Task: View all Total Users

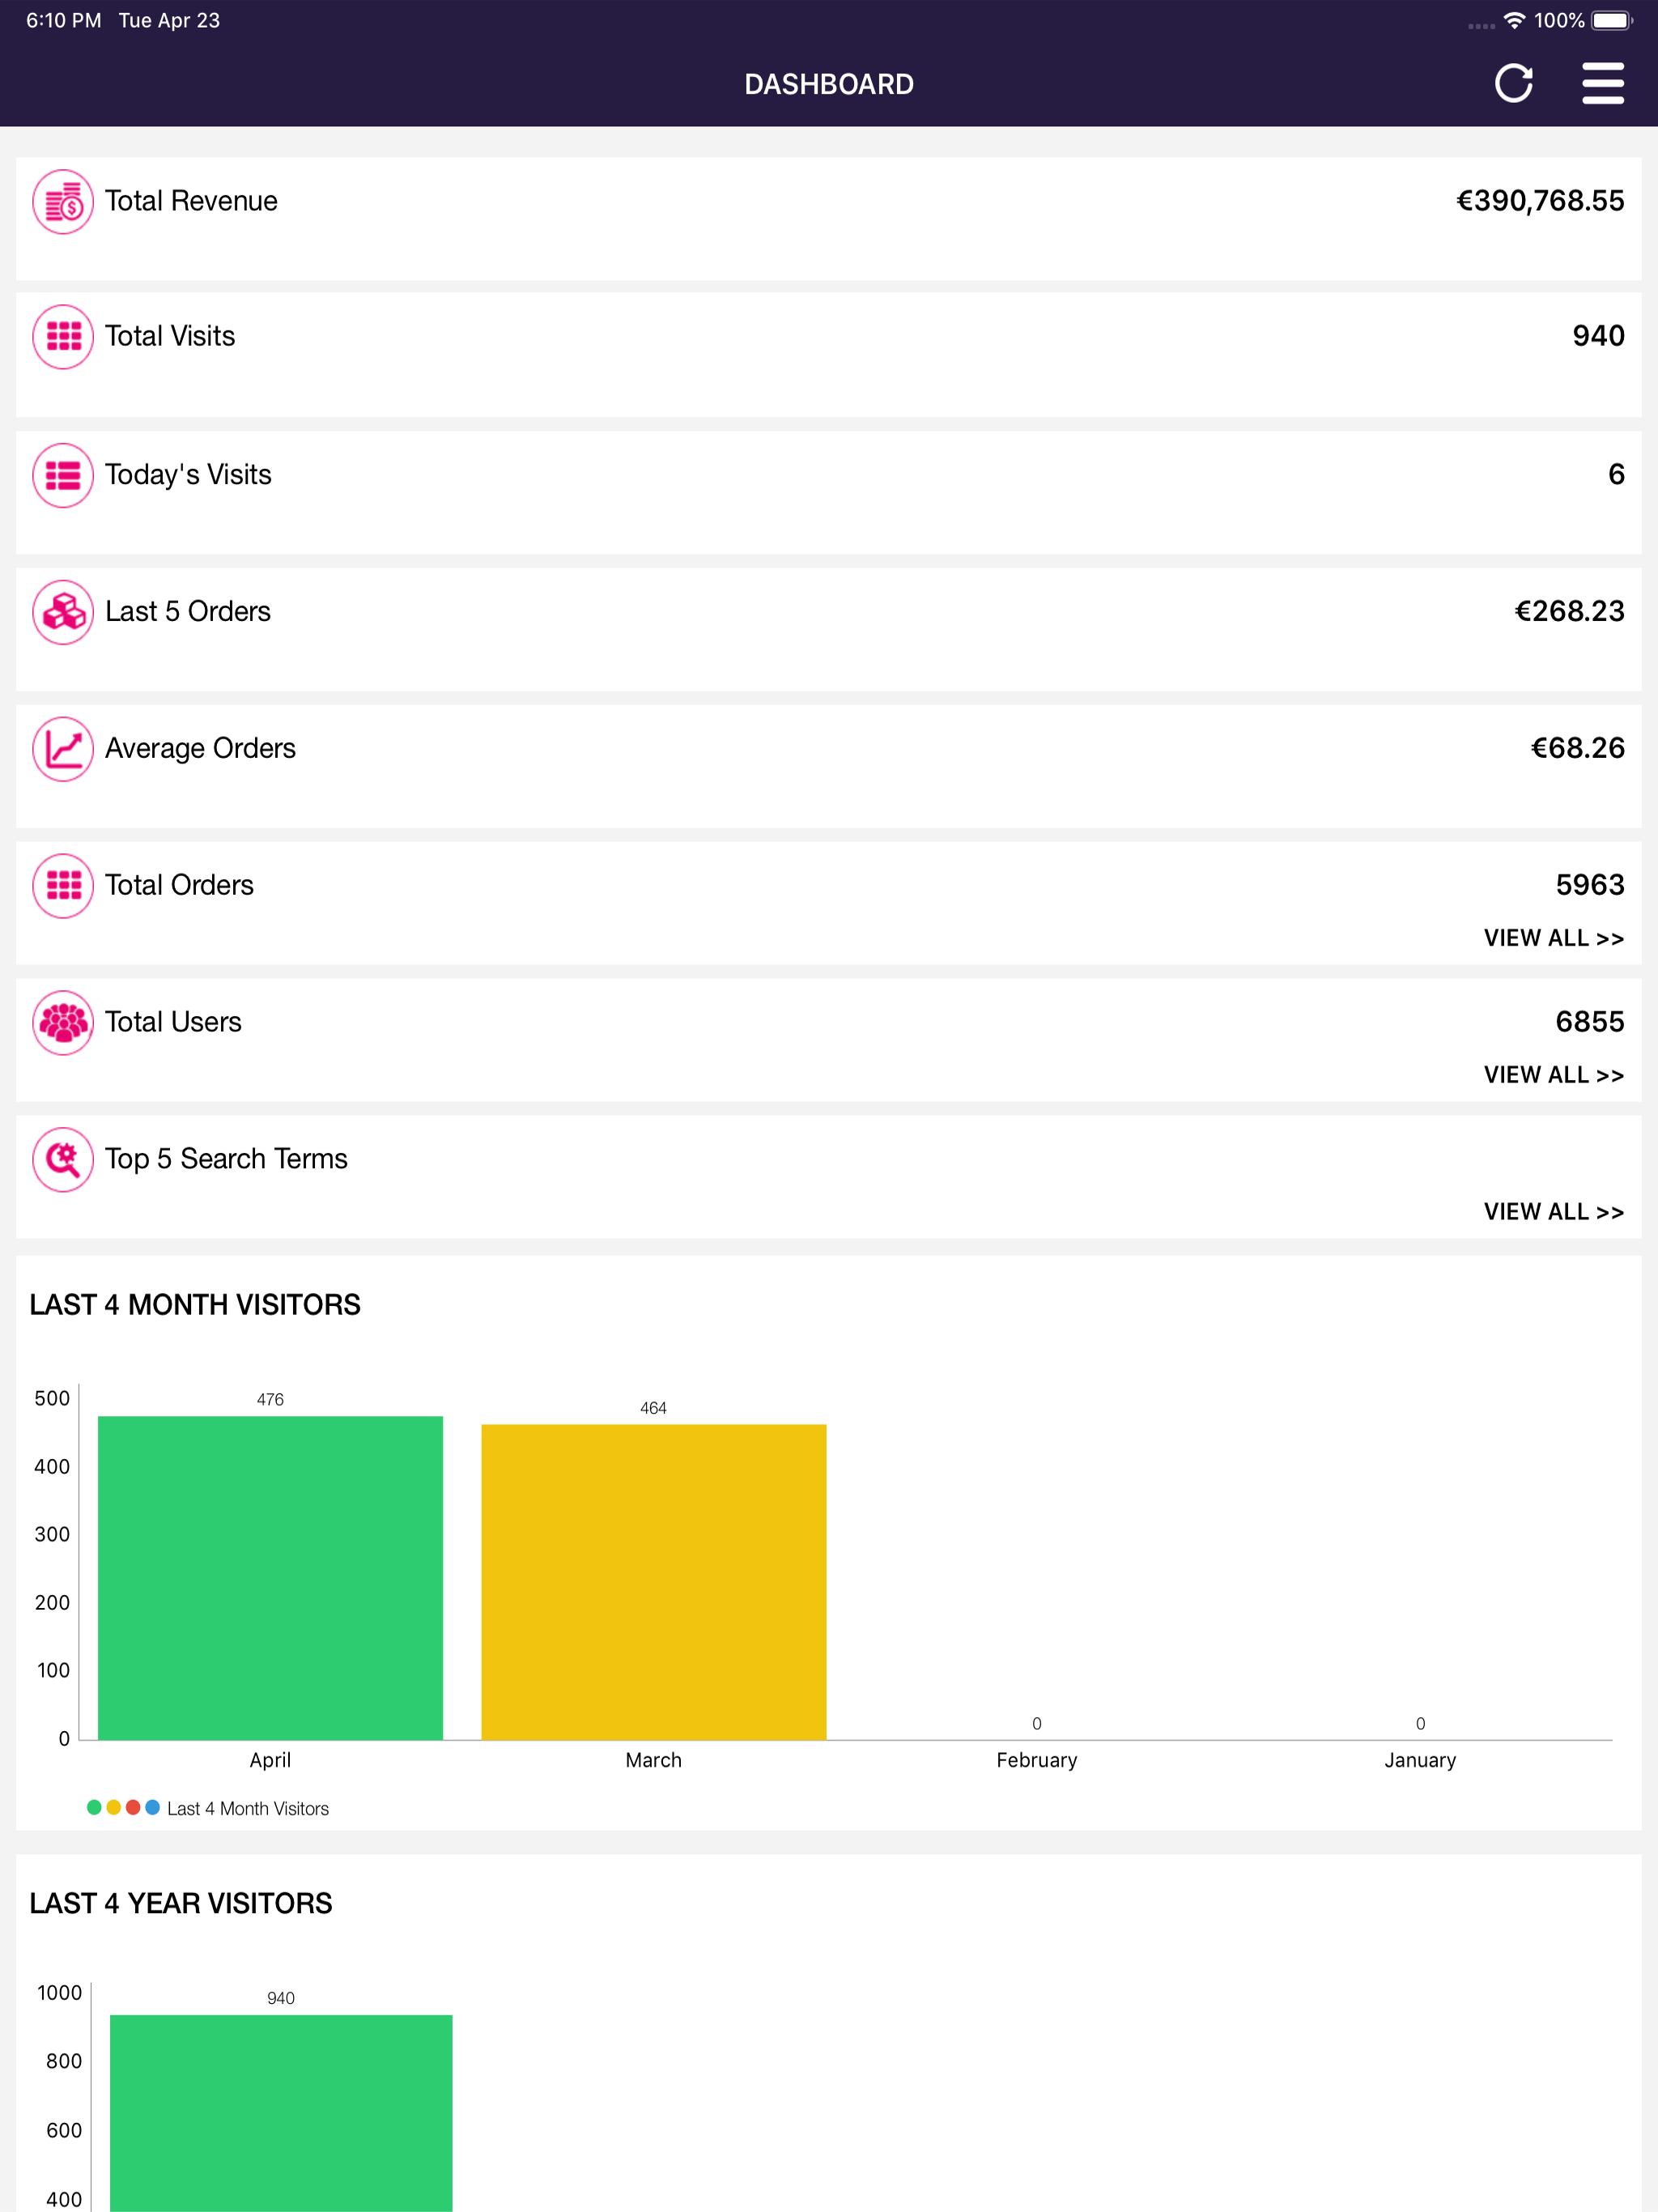Action: pyautogui.click(x=1553, y=1075)
